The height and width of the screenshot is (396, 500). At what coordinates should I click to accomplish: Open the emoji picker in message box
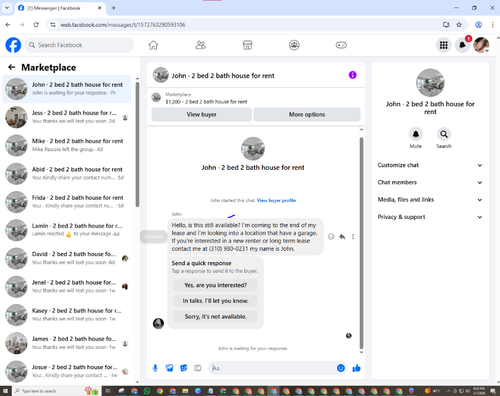[341, 368]
